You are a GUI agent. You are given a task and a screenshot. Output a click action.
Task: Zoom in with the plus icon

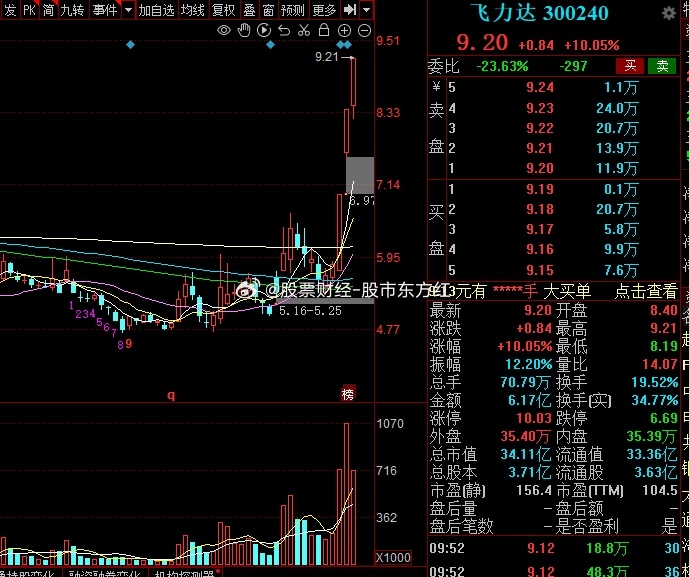pos(341,30)
